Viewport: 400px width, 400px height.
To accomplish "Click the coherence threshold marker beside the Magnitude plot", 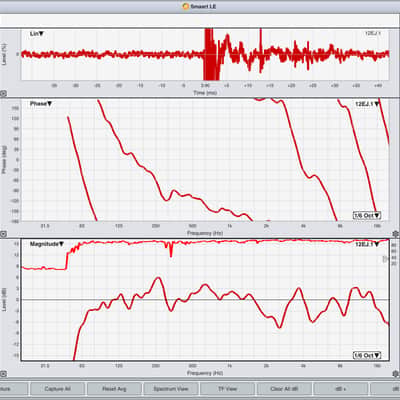I will (x=385, y=258).
